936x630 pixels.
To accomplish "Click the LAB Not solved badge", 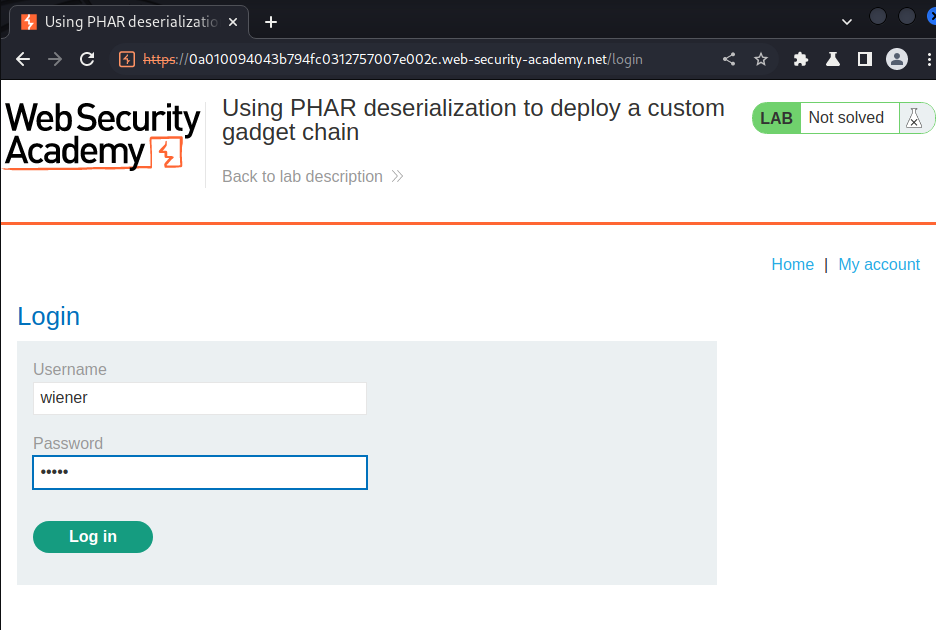I will pos(842,118).
